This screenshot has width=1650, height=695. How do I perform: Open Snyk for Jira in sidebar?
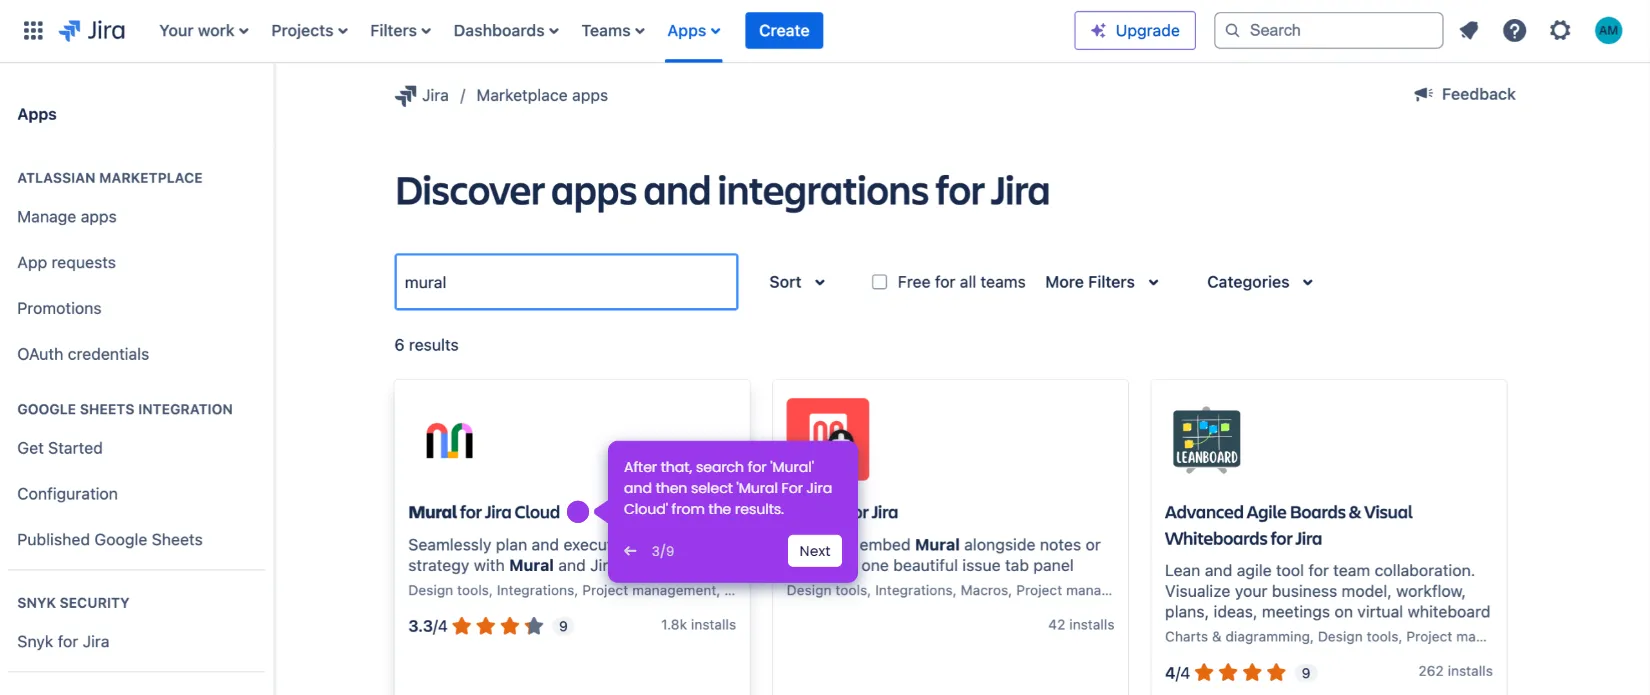(63, 642)
